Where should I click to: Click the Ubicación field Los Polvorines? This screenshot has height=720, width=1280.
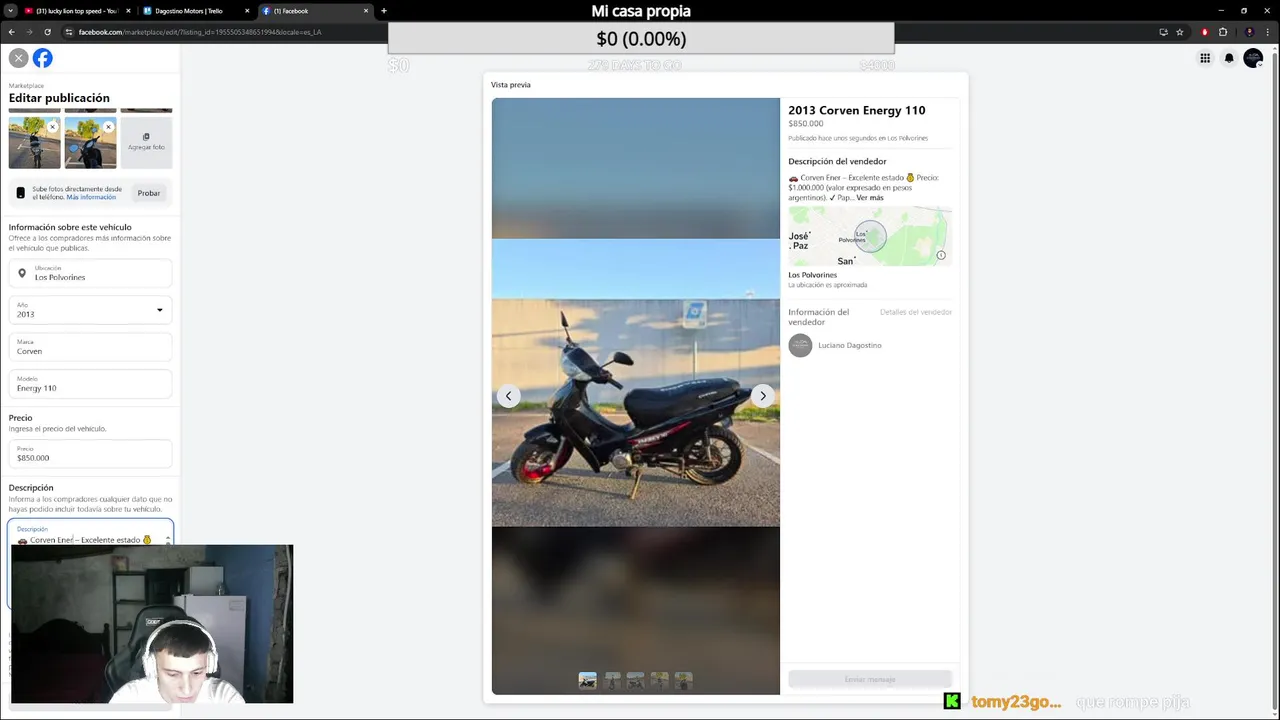[90, 273]
